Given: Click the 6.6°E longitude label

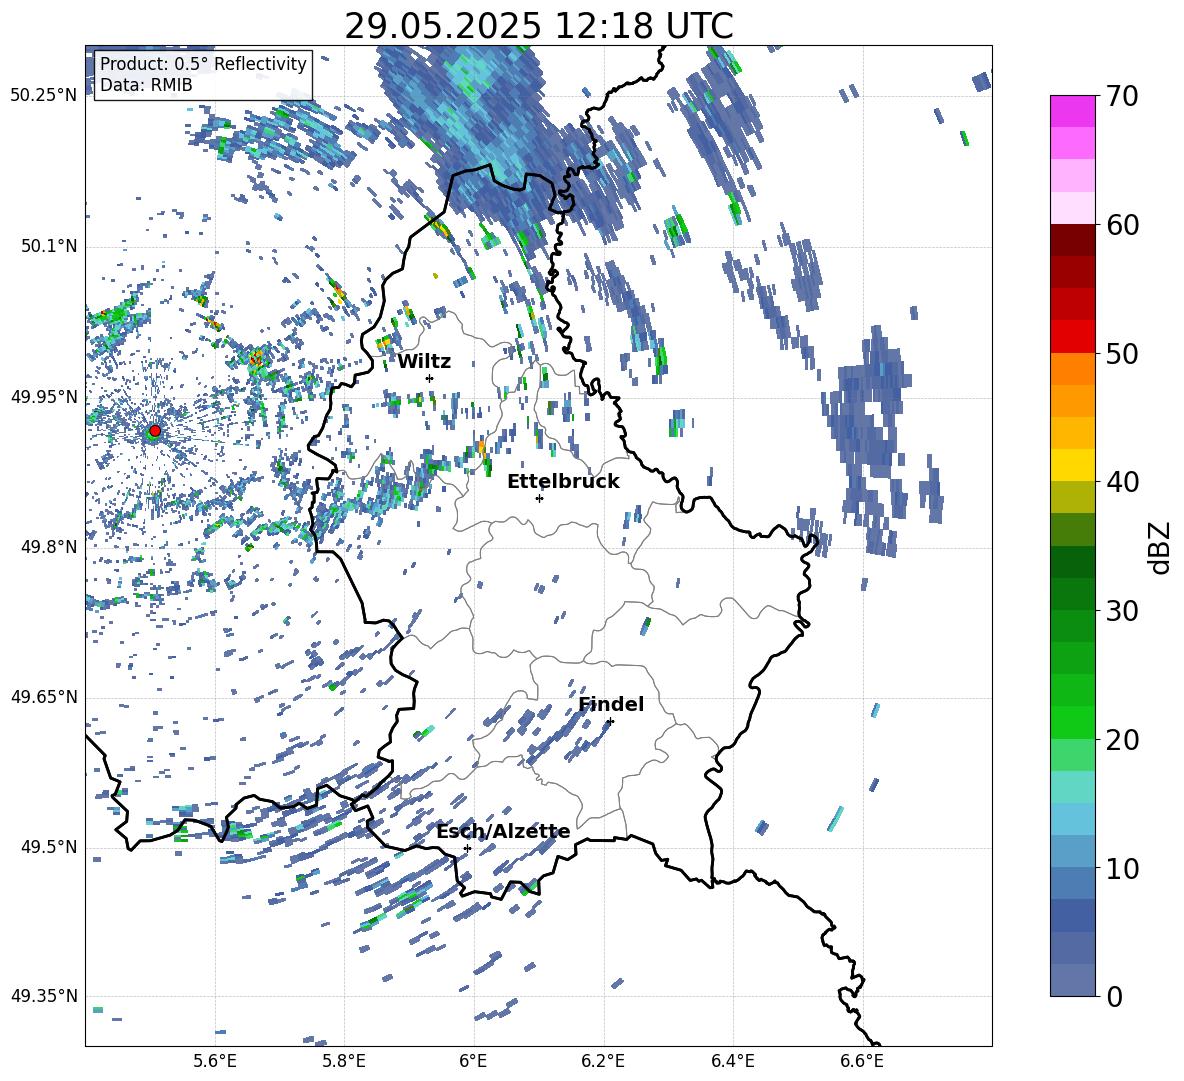Looking at the screenshot, I should coord(862,1061).
